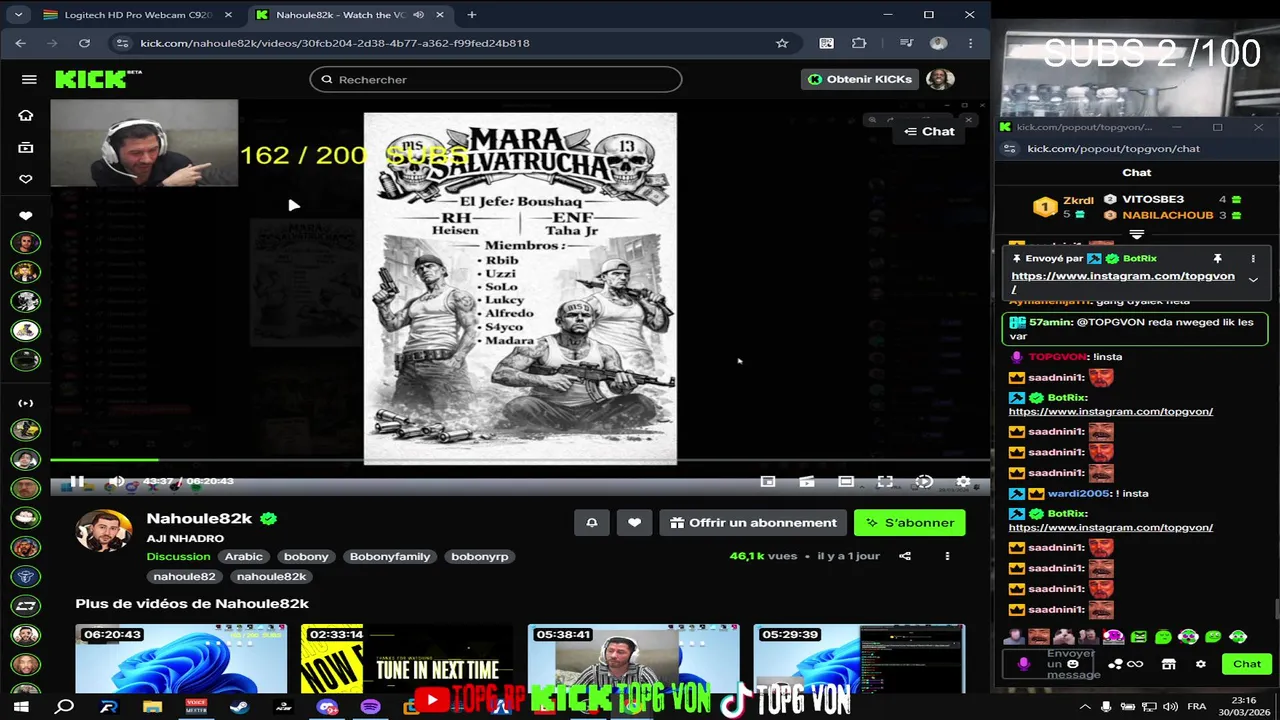Open chat settings gear
The height and width of the screenshot is (720, 1280).
click(x=1200, y=664)
